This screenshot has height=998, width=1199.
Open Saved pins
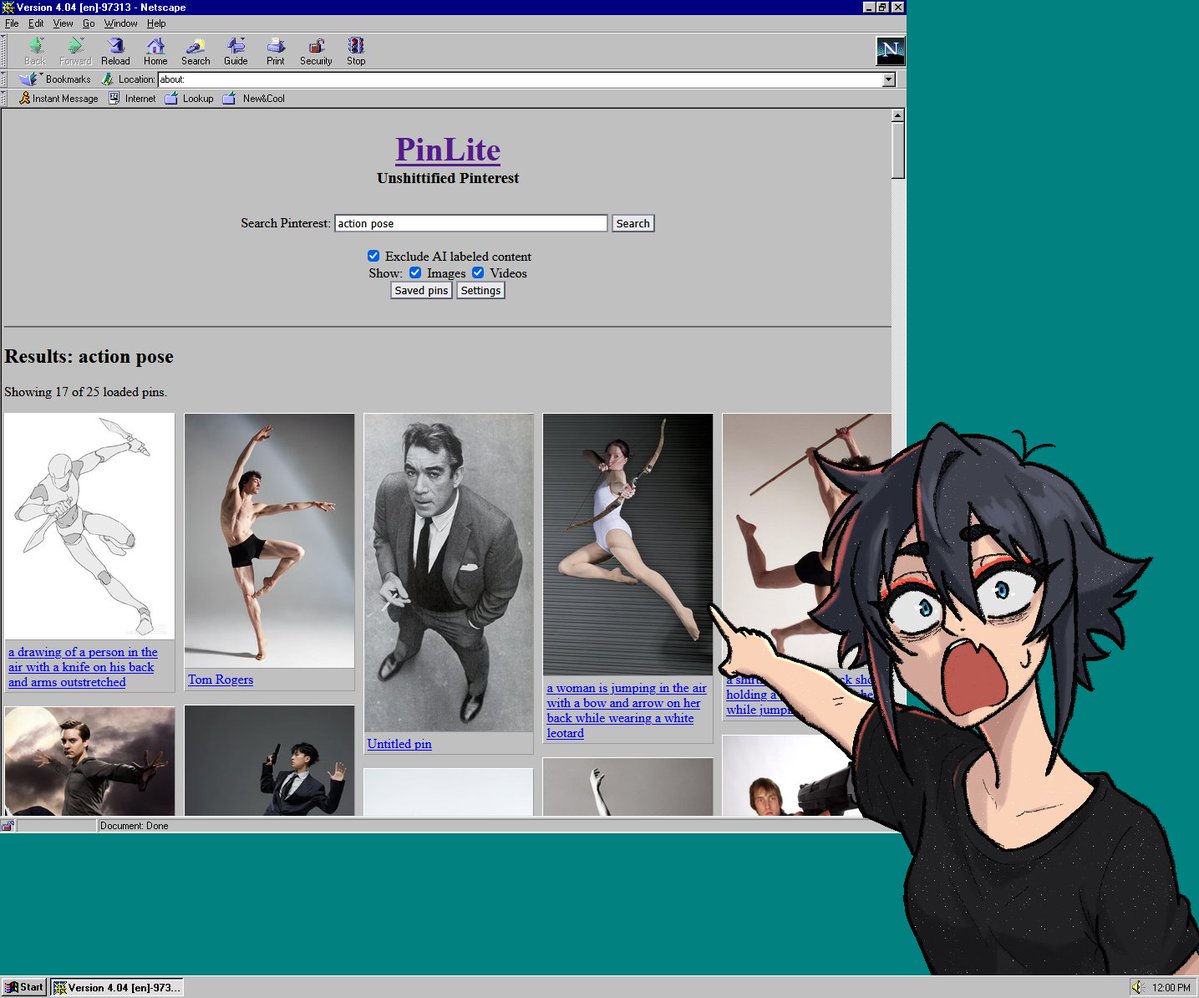(x=421, y=290)
